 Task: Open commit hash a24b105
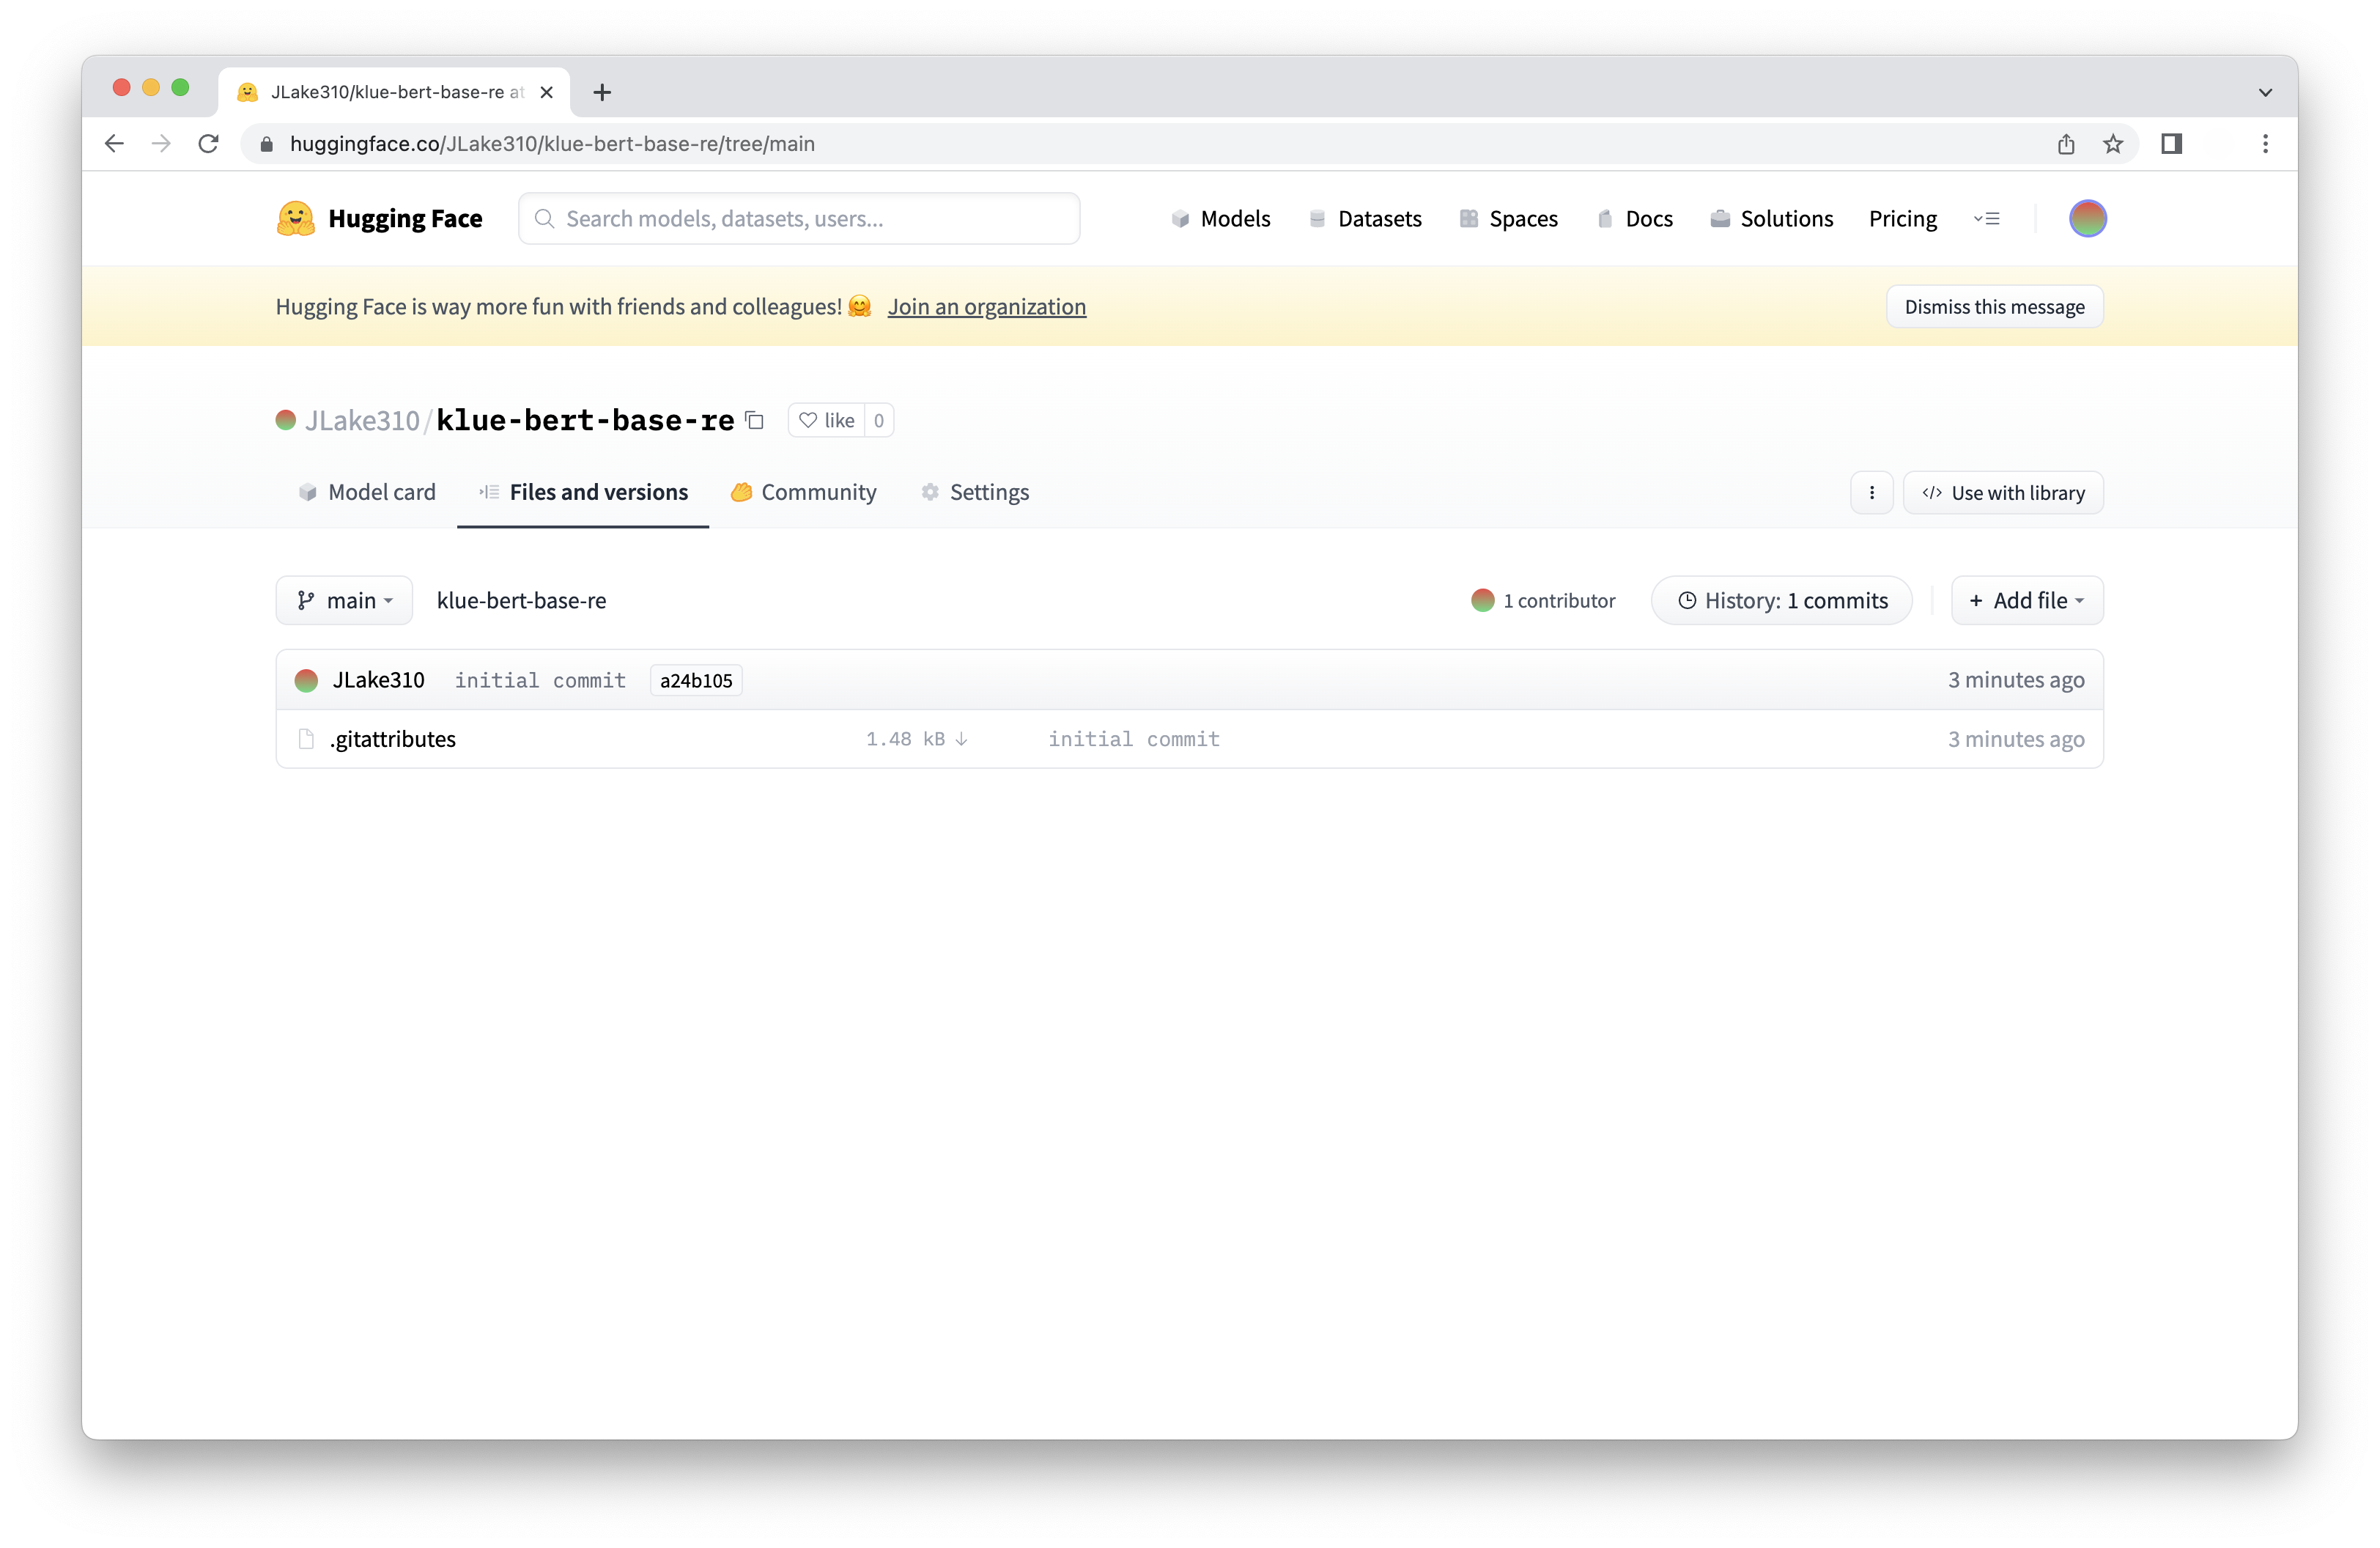coord(696,681)
